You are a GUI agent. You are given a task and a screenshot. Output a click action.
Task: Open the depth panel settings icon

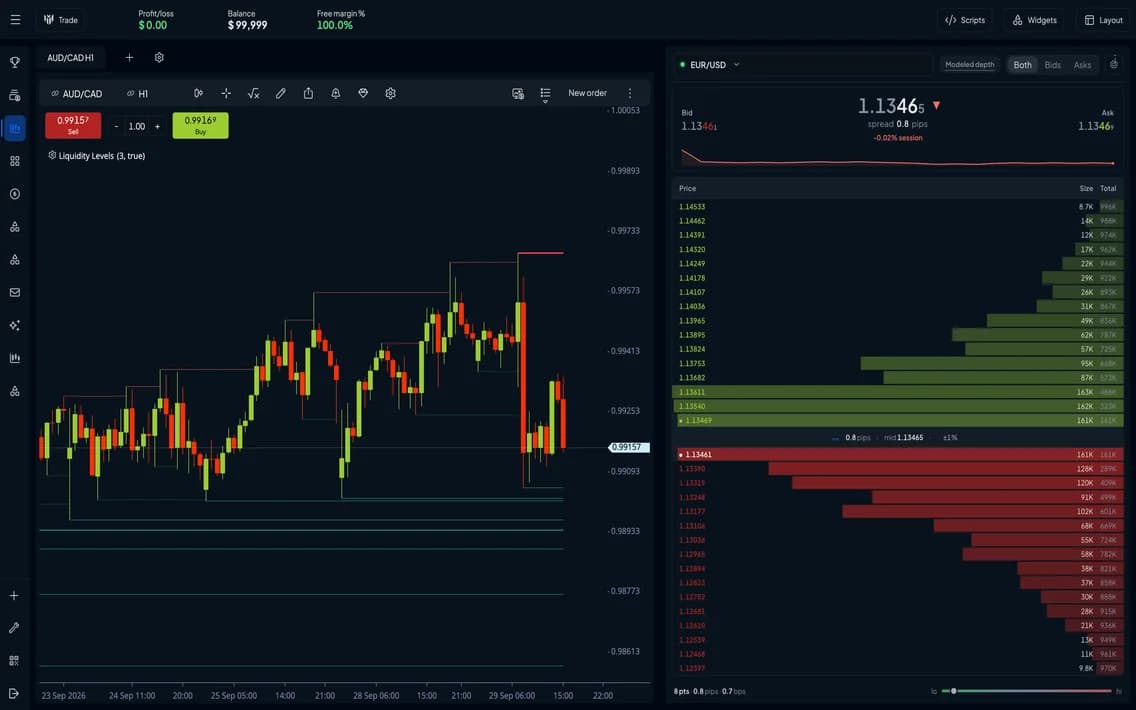tap(1114, 64)
